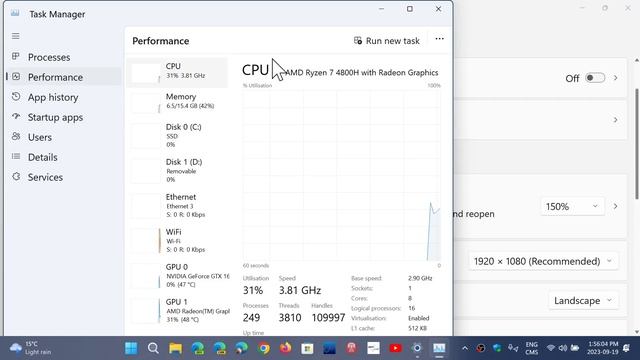
Task: Open taskbar Search magnifier
Action: coord(153,348)
